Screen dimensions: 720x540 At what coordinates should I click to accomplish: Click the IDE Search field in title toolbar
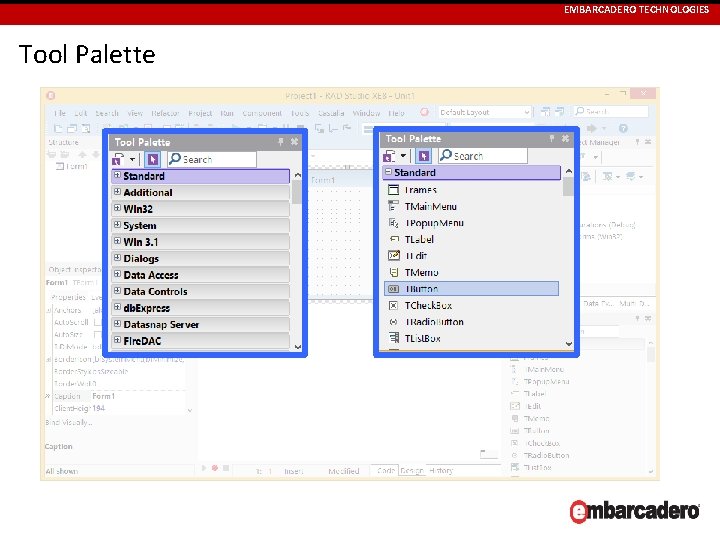[x=611, y=111]
